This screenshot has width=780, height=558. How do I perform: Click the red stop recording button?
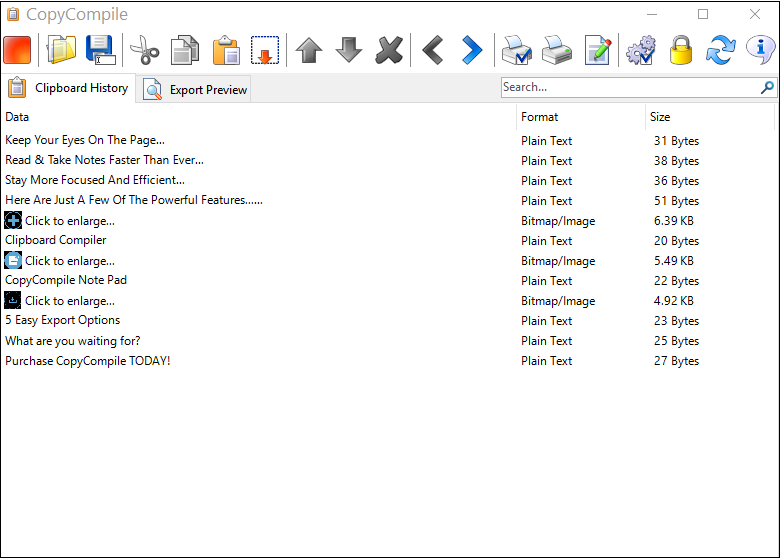click(x=17, y=50)
